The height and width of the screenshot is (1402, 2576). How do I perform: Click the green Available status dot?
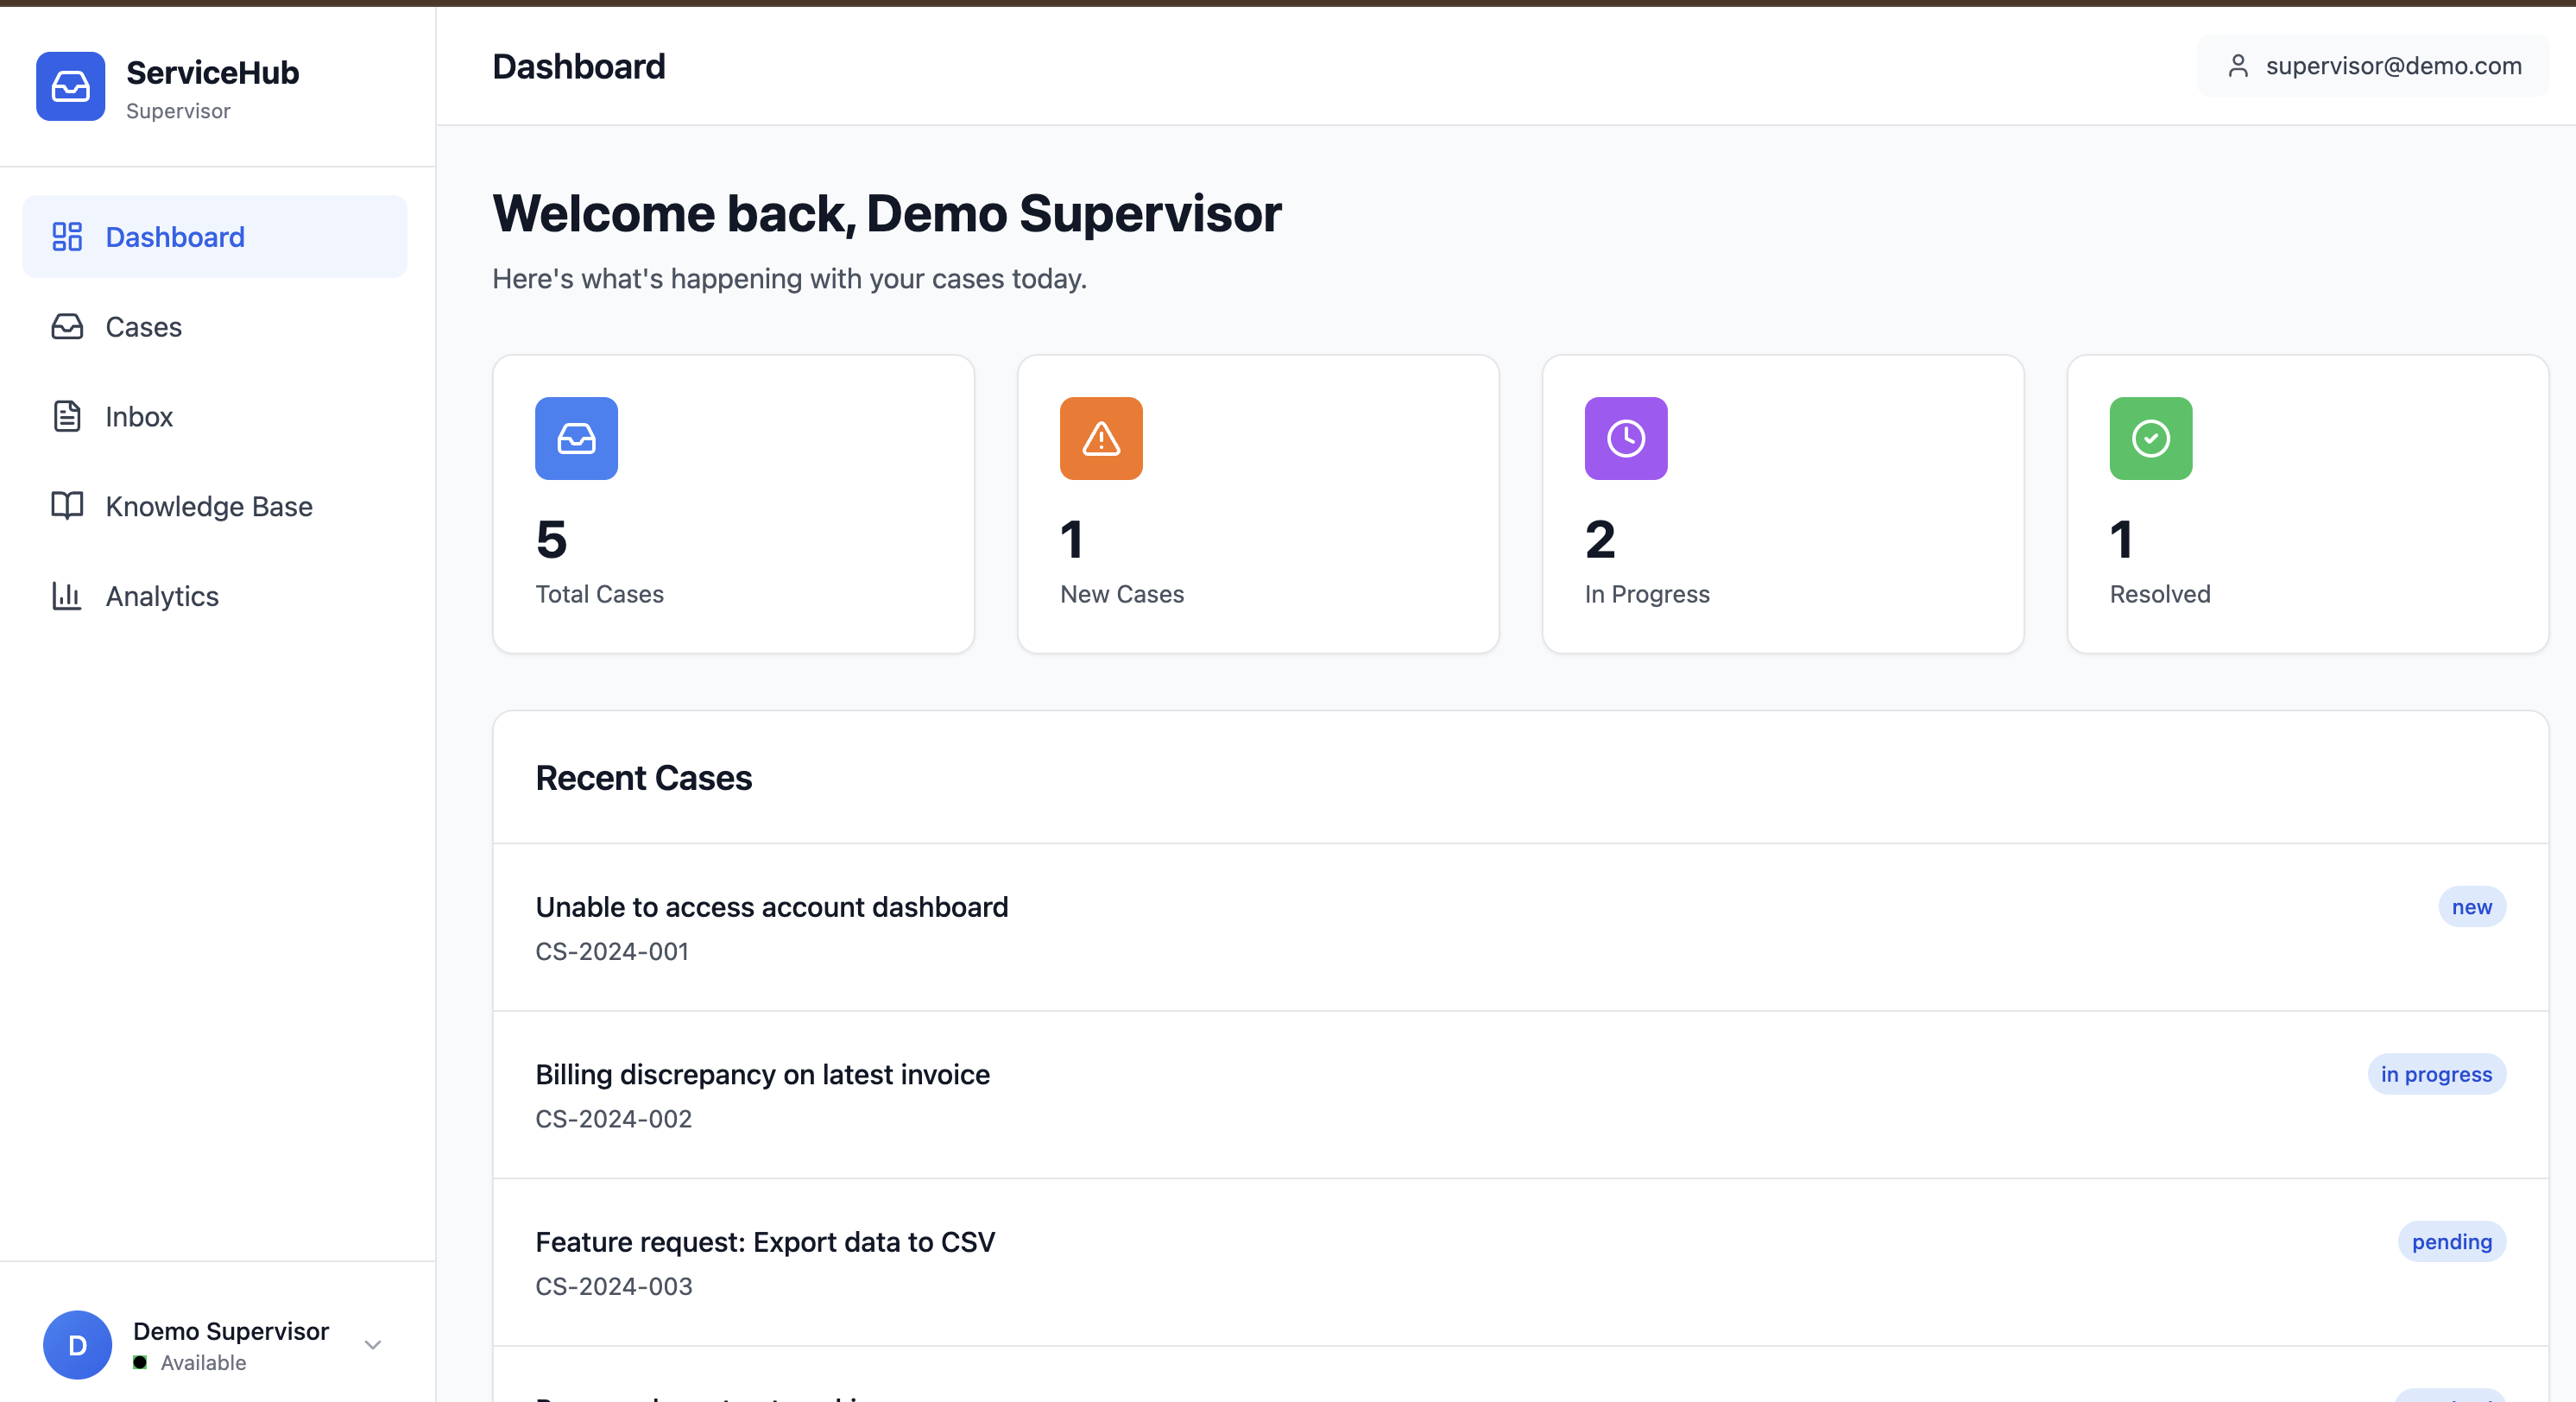(x=140, y=1363)
